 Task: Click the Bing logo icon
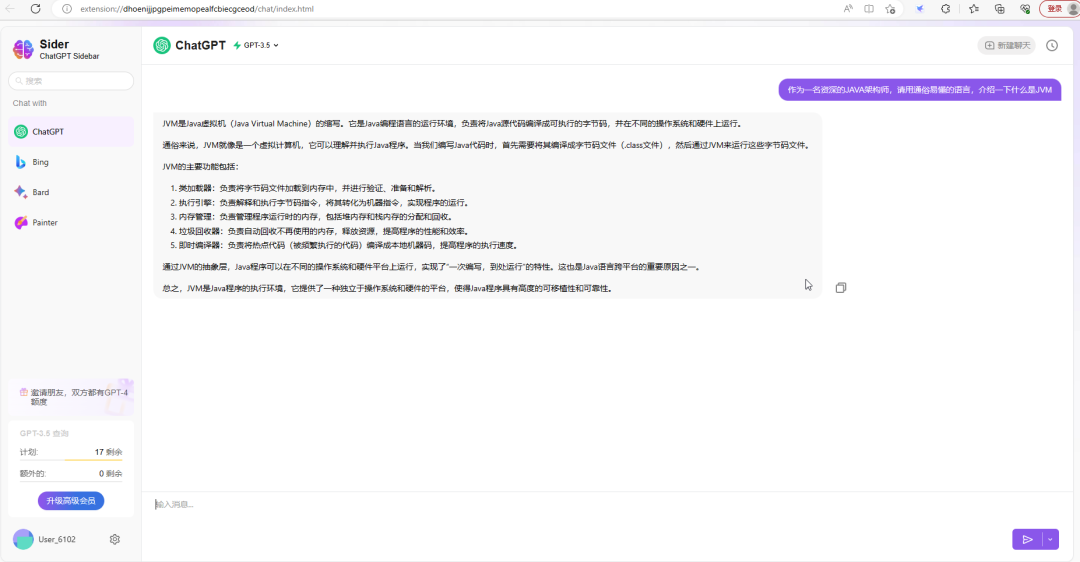(x=21, y=162)
